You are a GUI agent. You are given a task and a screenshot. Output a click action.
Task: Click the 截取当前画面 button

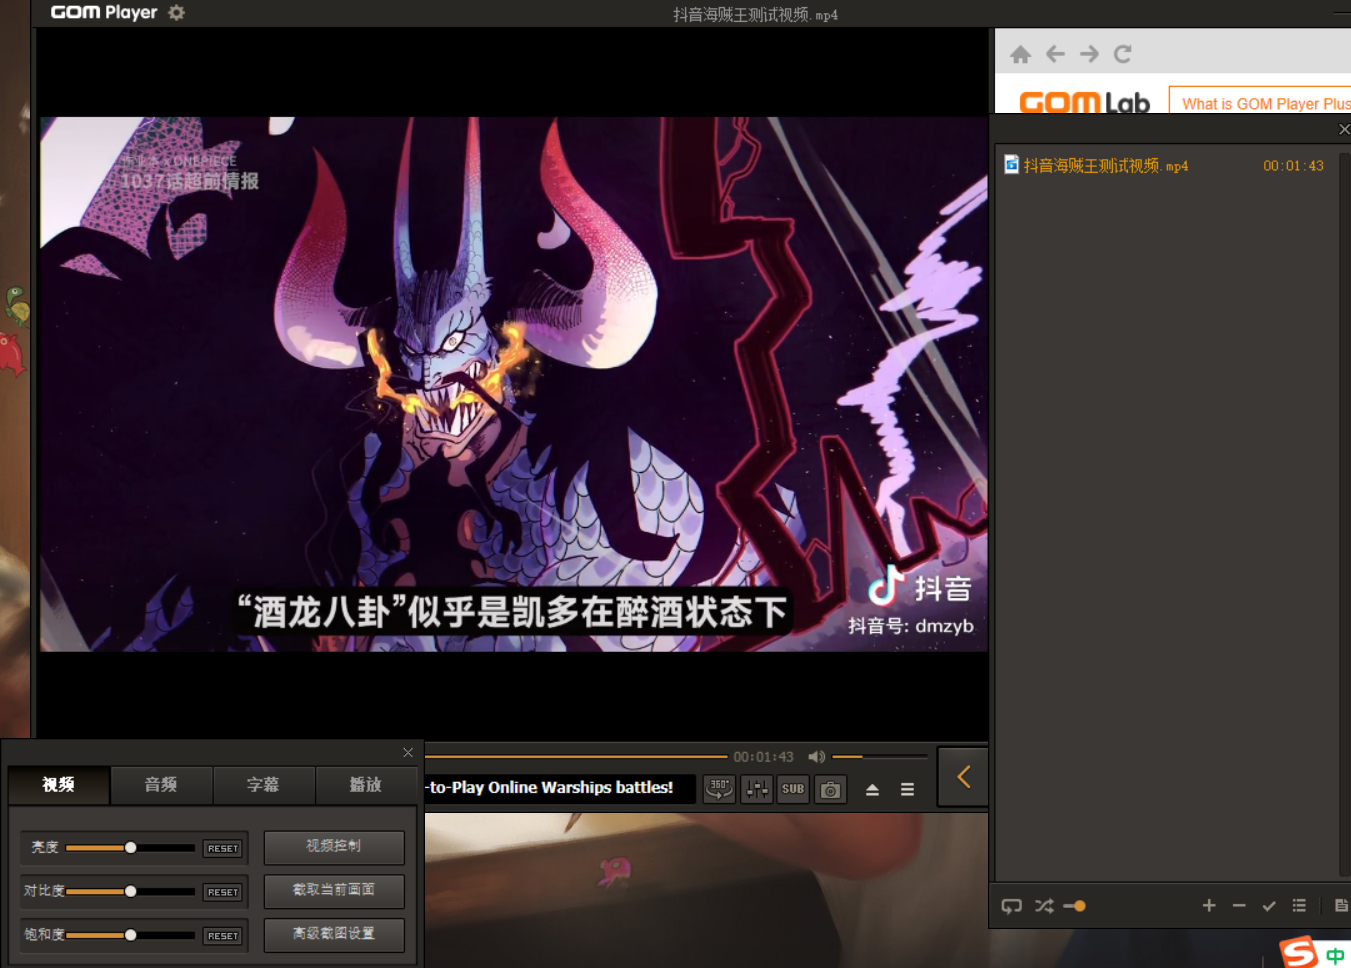(334, 890)
